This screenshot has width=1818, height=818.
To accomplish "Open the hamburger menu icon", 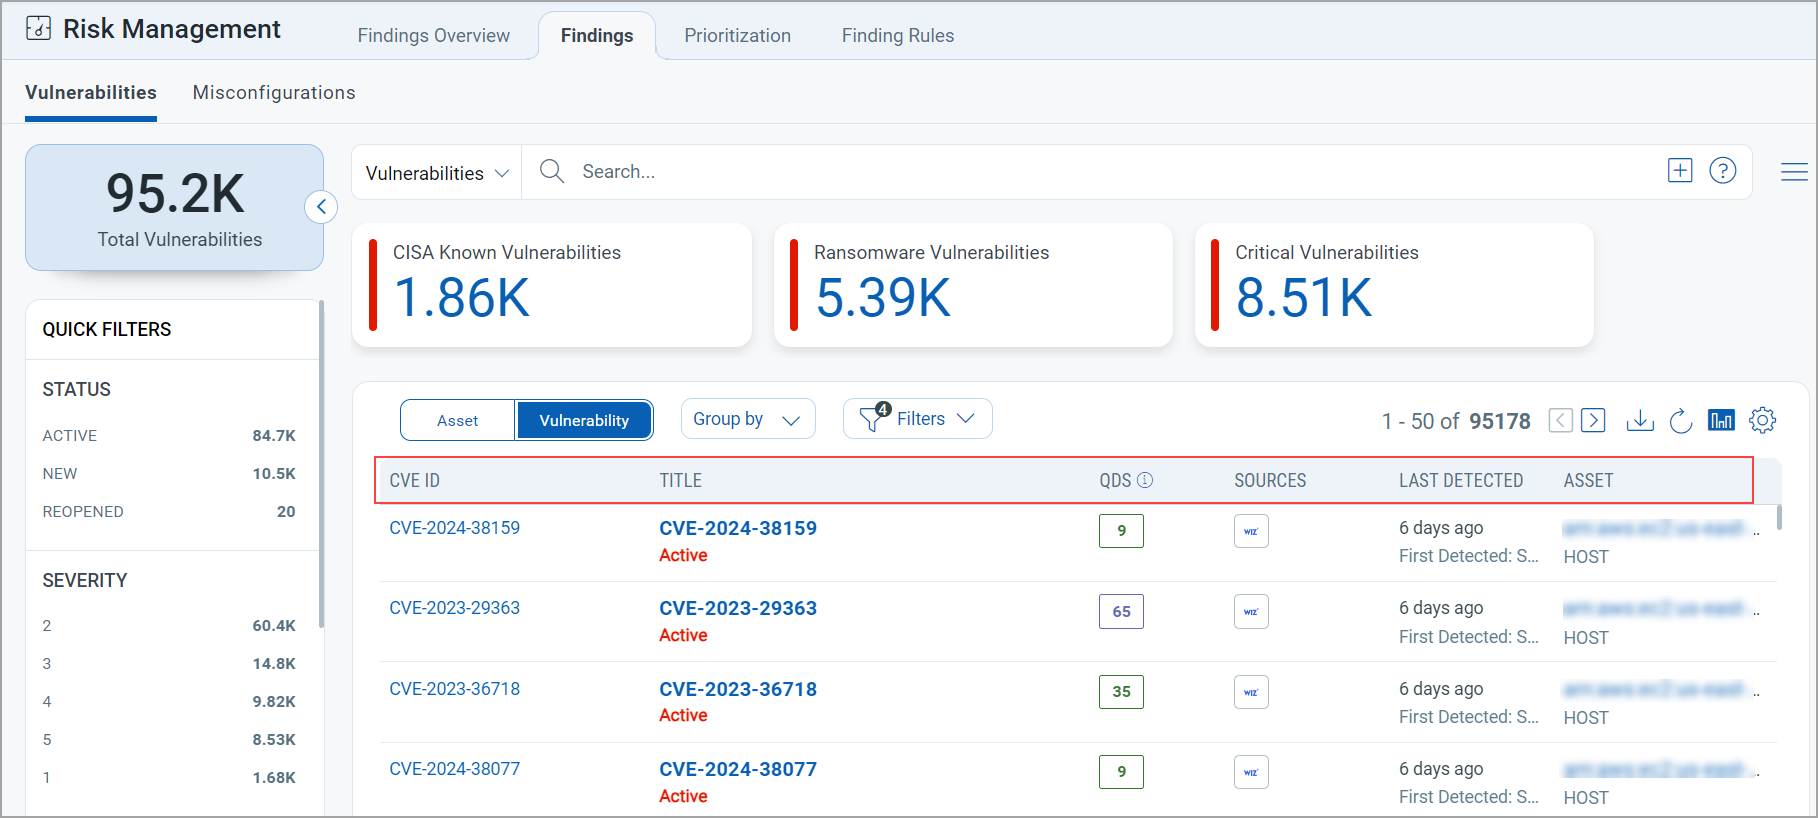I will point(1794,172).
